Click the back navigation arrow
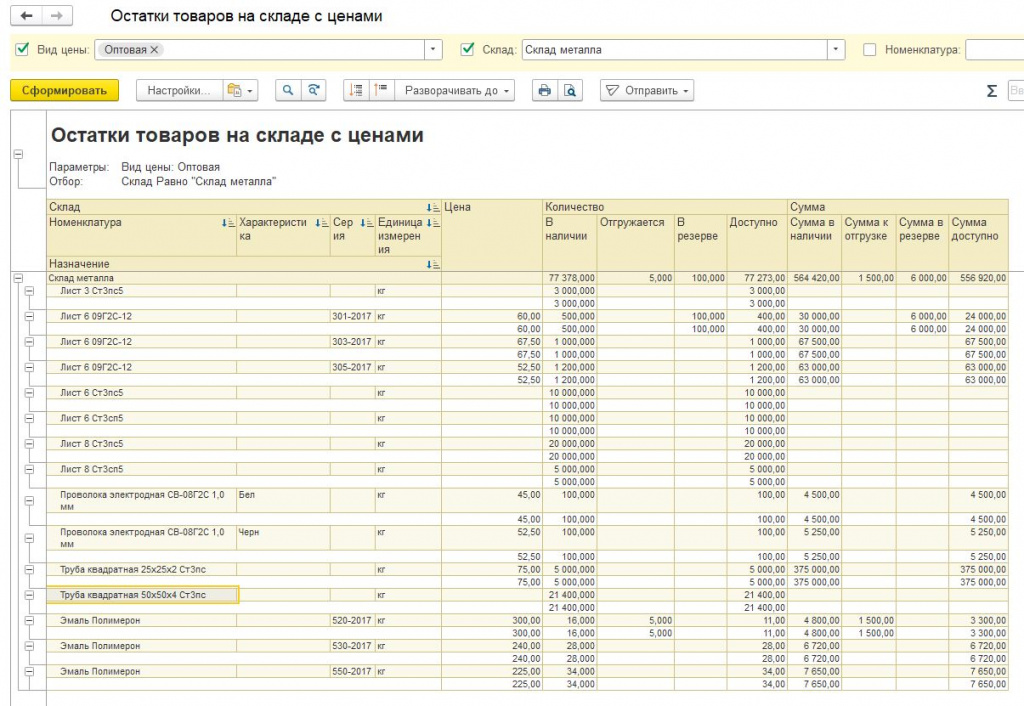The image size is (1024, 706). tap(25, 17)
